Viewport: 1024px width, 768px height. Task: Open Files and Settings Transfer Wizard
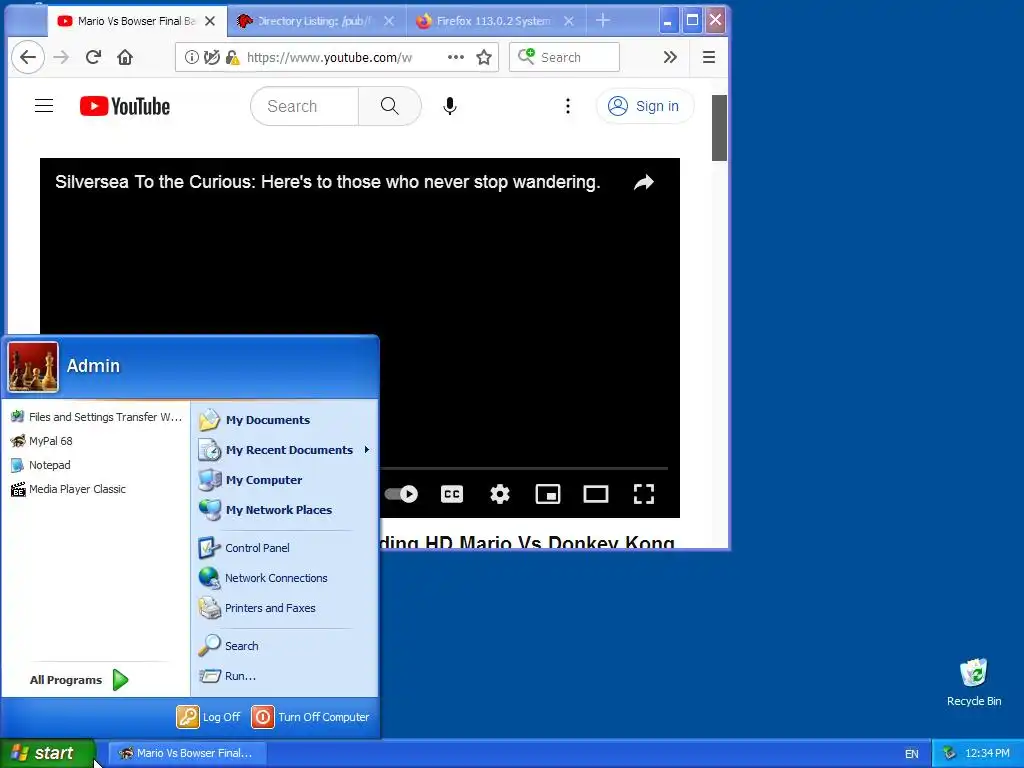[97, 417]
